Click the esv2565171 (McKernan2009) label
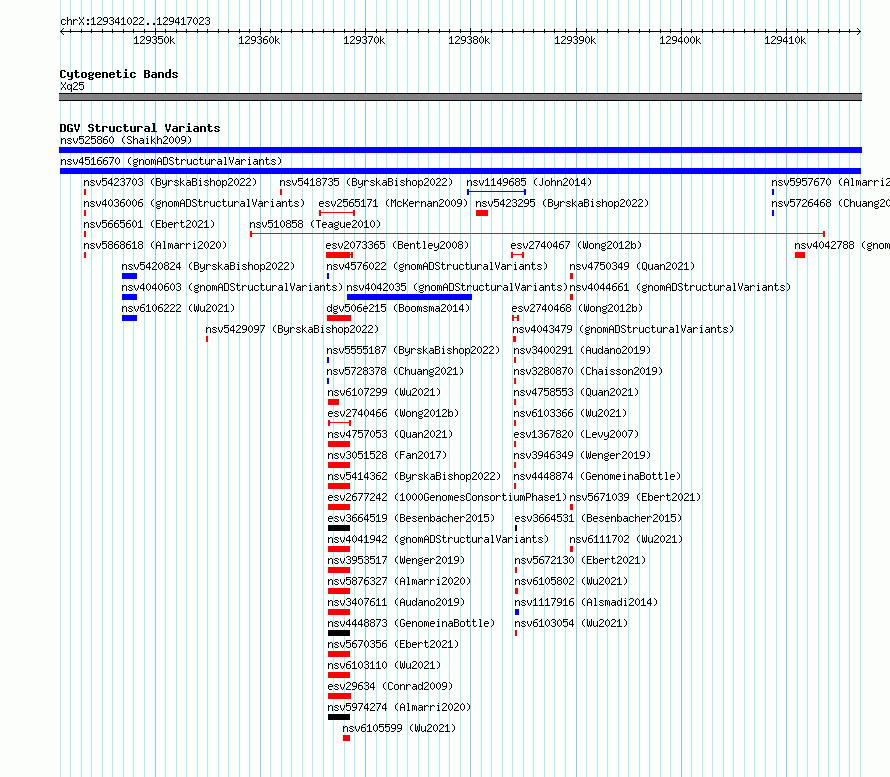 coord(393,203)
